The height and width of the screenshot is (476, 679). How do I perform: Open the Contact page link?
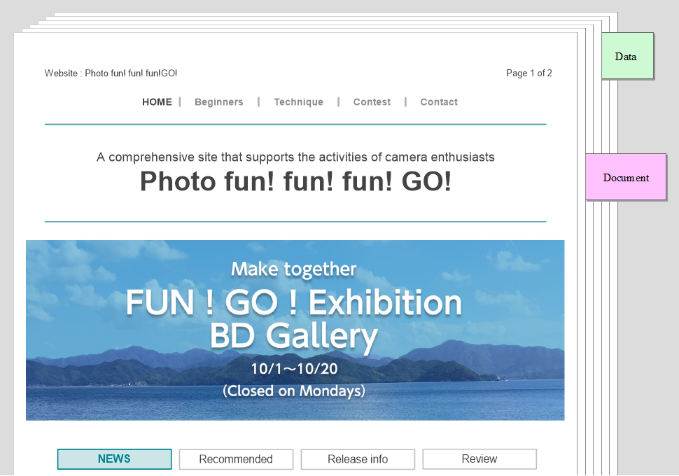(x=439, y=102)
